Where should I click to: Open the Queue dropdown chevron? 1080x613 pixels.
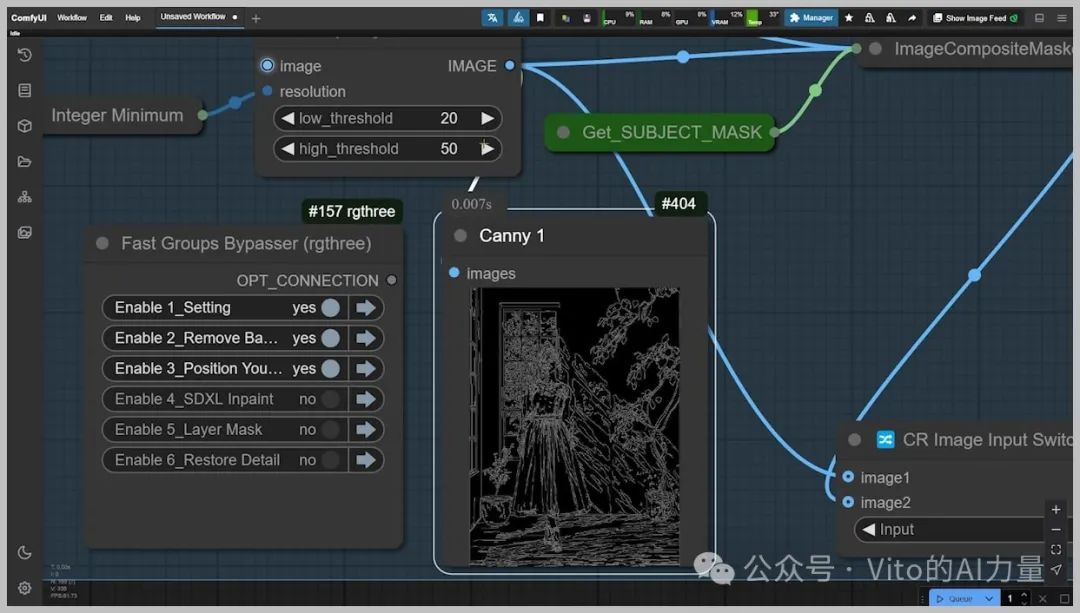(989, 599)
